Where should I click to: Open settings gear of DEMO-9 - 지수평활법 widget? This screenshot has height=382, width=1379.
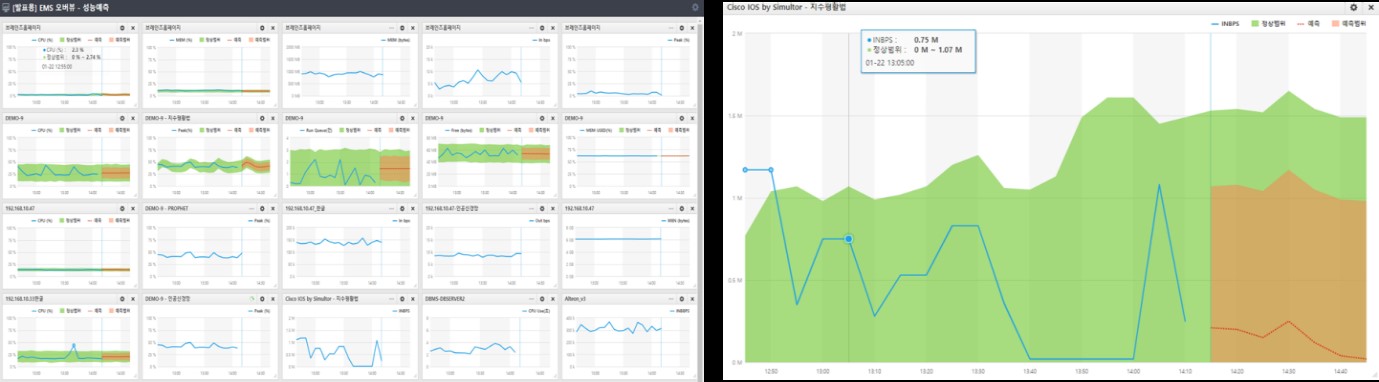[261, 118]
